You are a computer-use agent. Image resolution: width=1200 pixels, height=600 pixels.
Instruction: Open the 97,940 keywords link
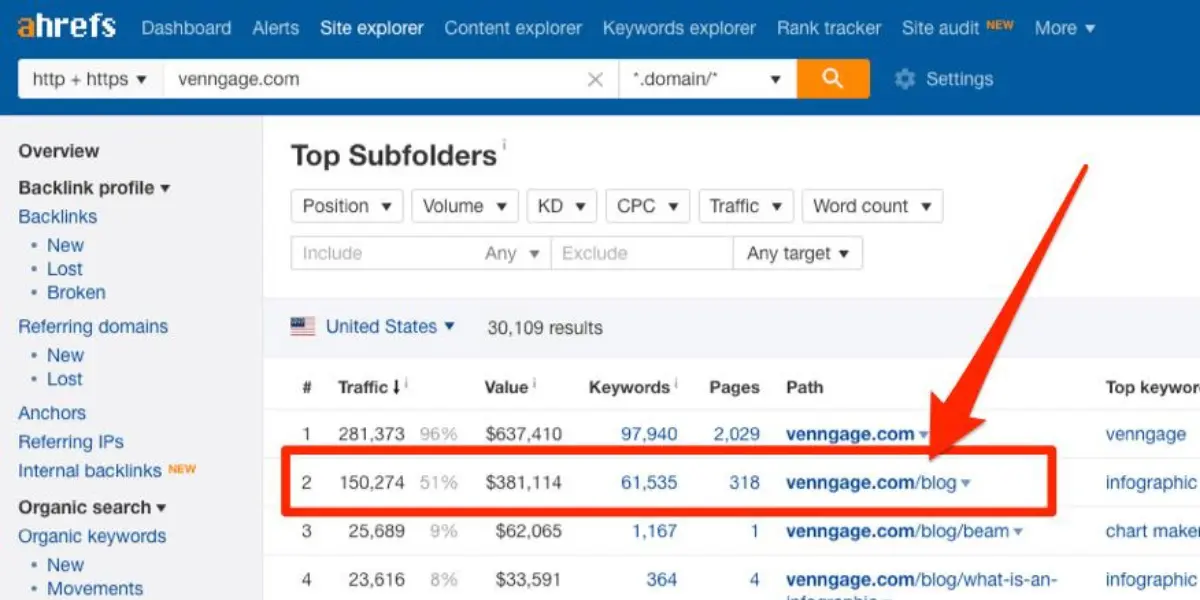648,434
